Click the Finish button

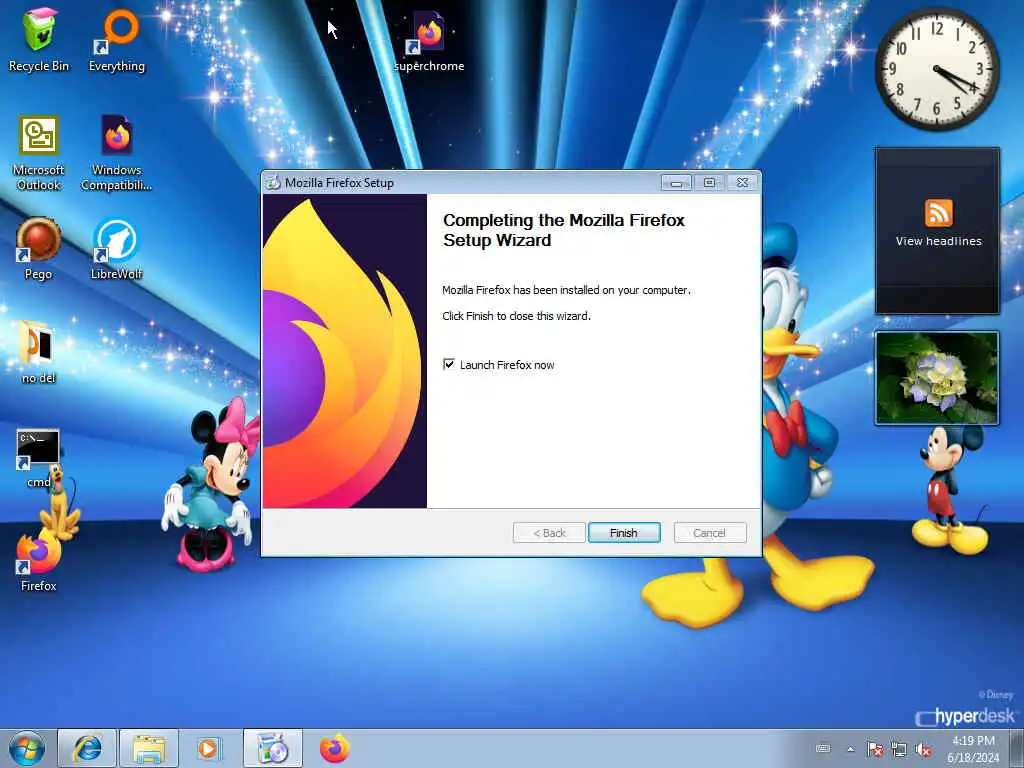(x=624, y=533)
